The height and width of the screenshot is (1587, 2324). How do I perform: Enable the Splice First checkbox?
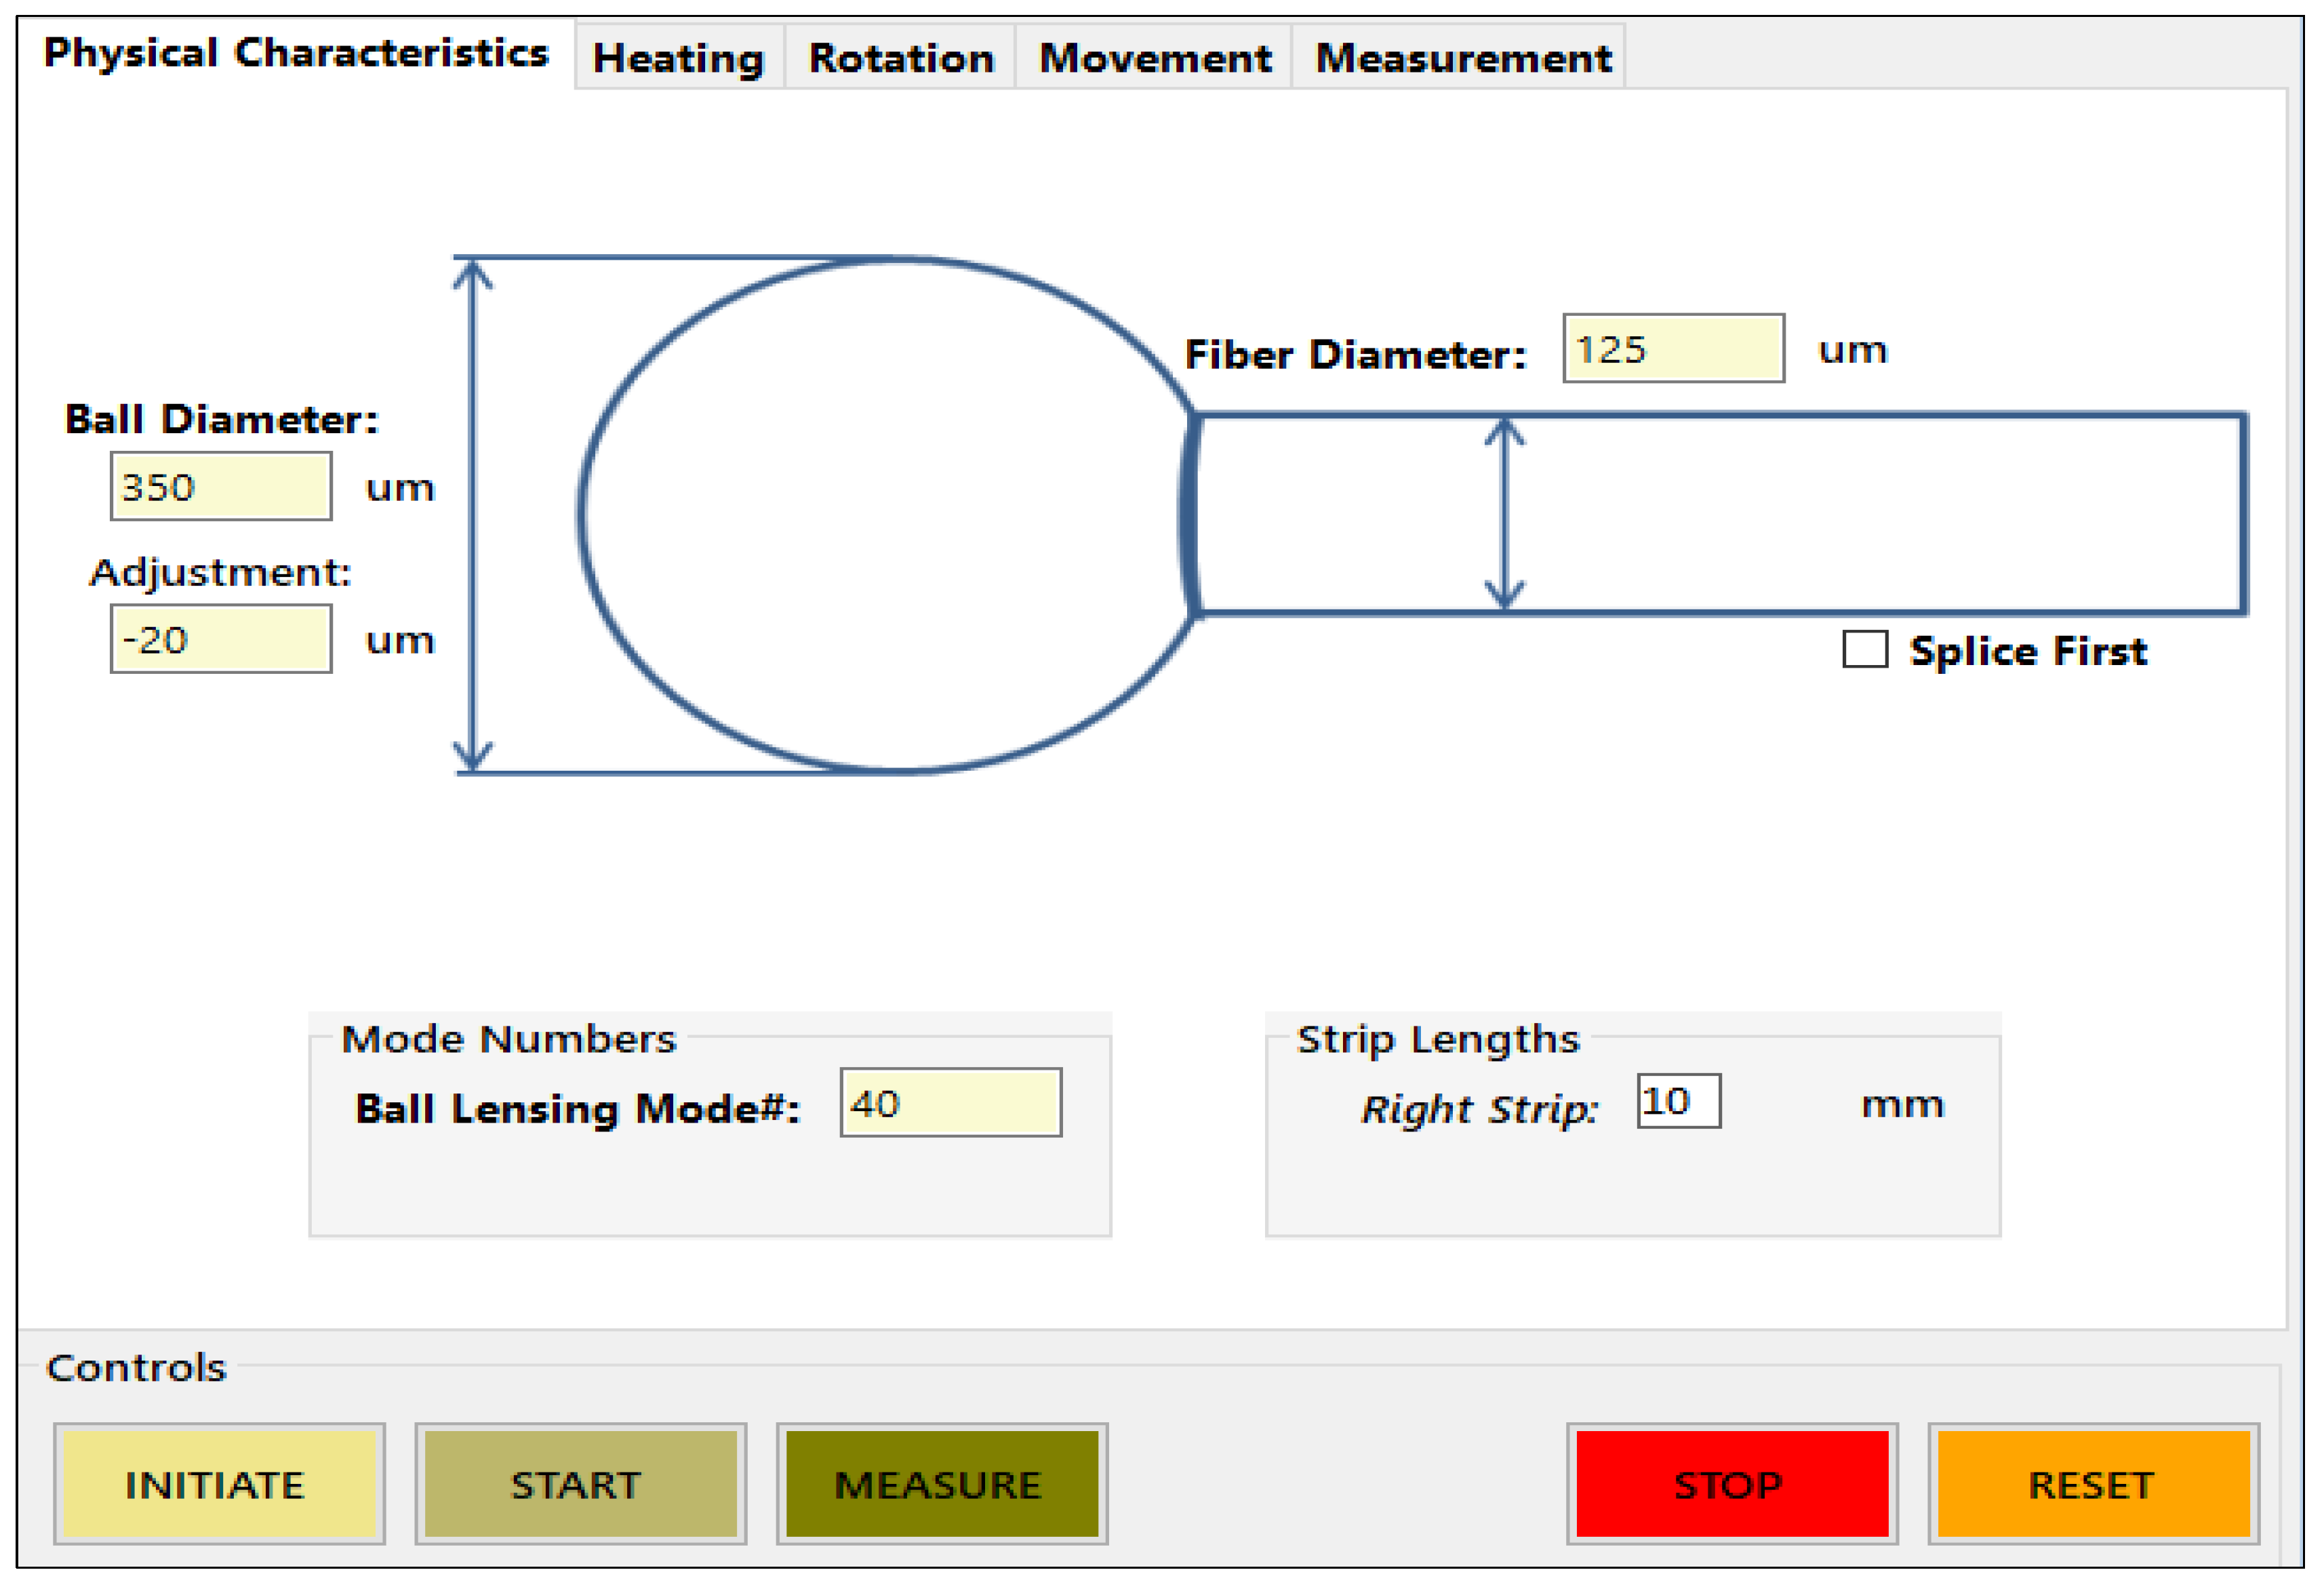1865,649
